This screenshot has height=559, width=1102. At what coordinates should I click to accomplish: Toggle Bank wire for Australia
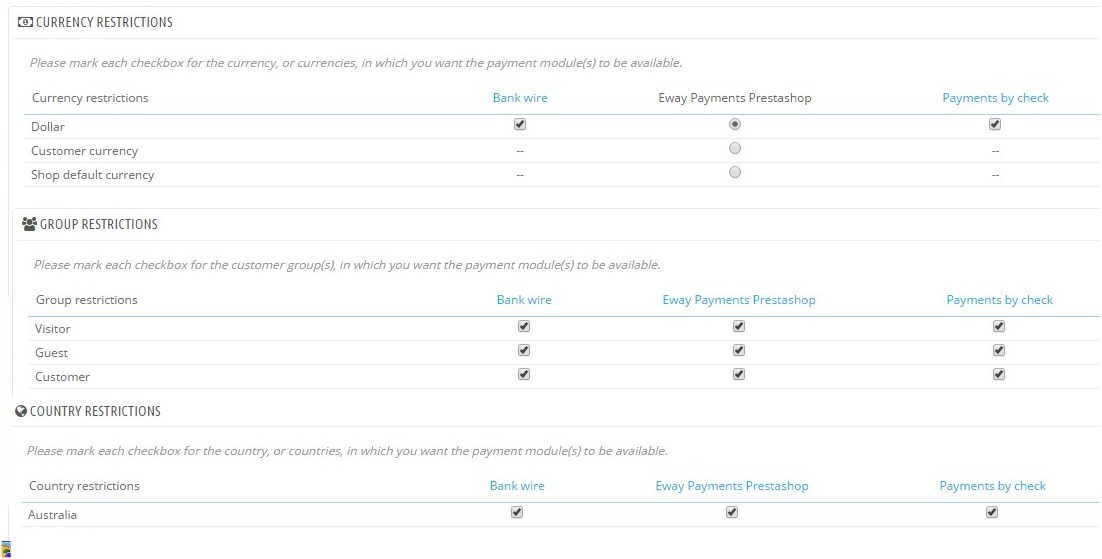point(517,512)
